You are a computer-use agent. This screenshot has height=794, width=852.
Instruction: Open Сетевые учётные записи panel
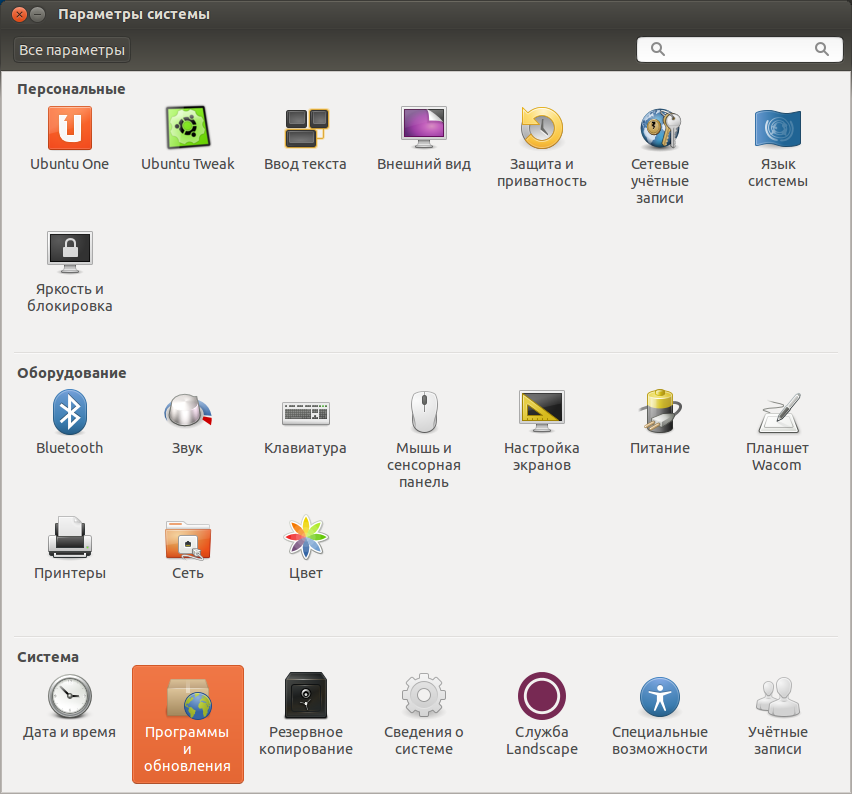coord(660,155)
